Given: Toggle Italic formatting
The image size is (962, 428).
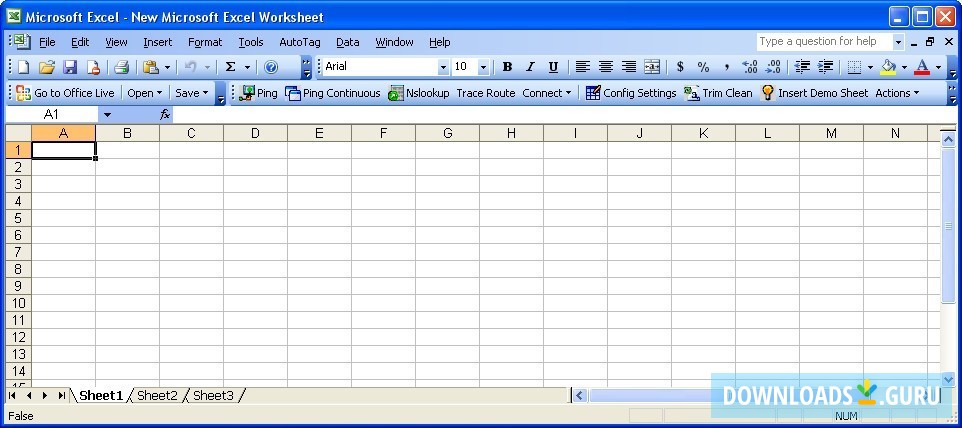Looking at the screenshot, I should [x=530, y=67].
